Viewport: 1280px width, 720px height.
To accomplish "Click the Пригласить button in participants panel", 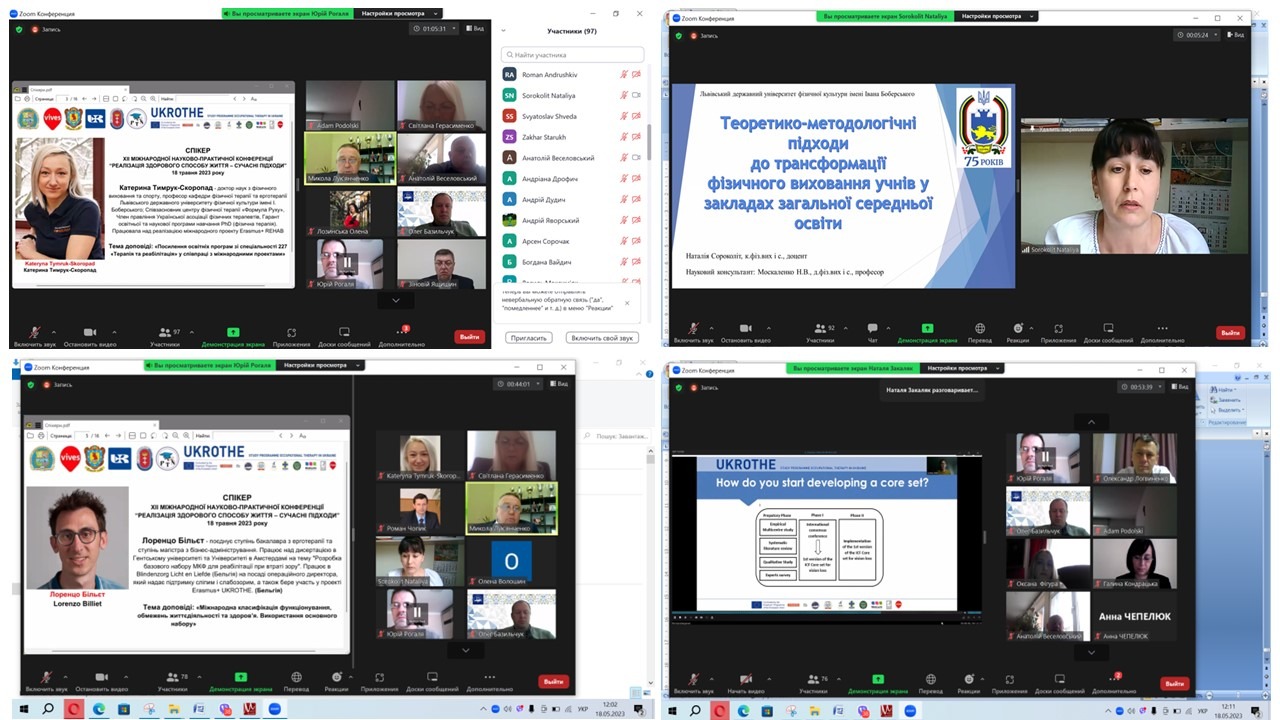I will 527,338.
